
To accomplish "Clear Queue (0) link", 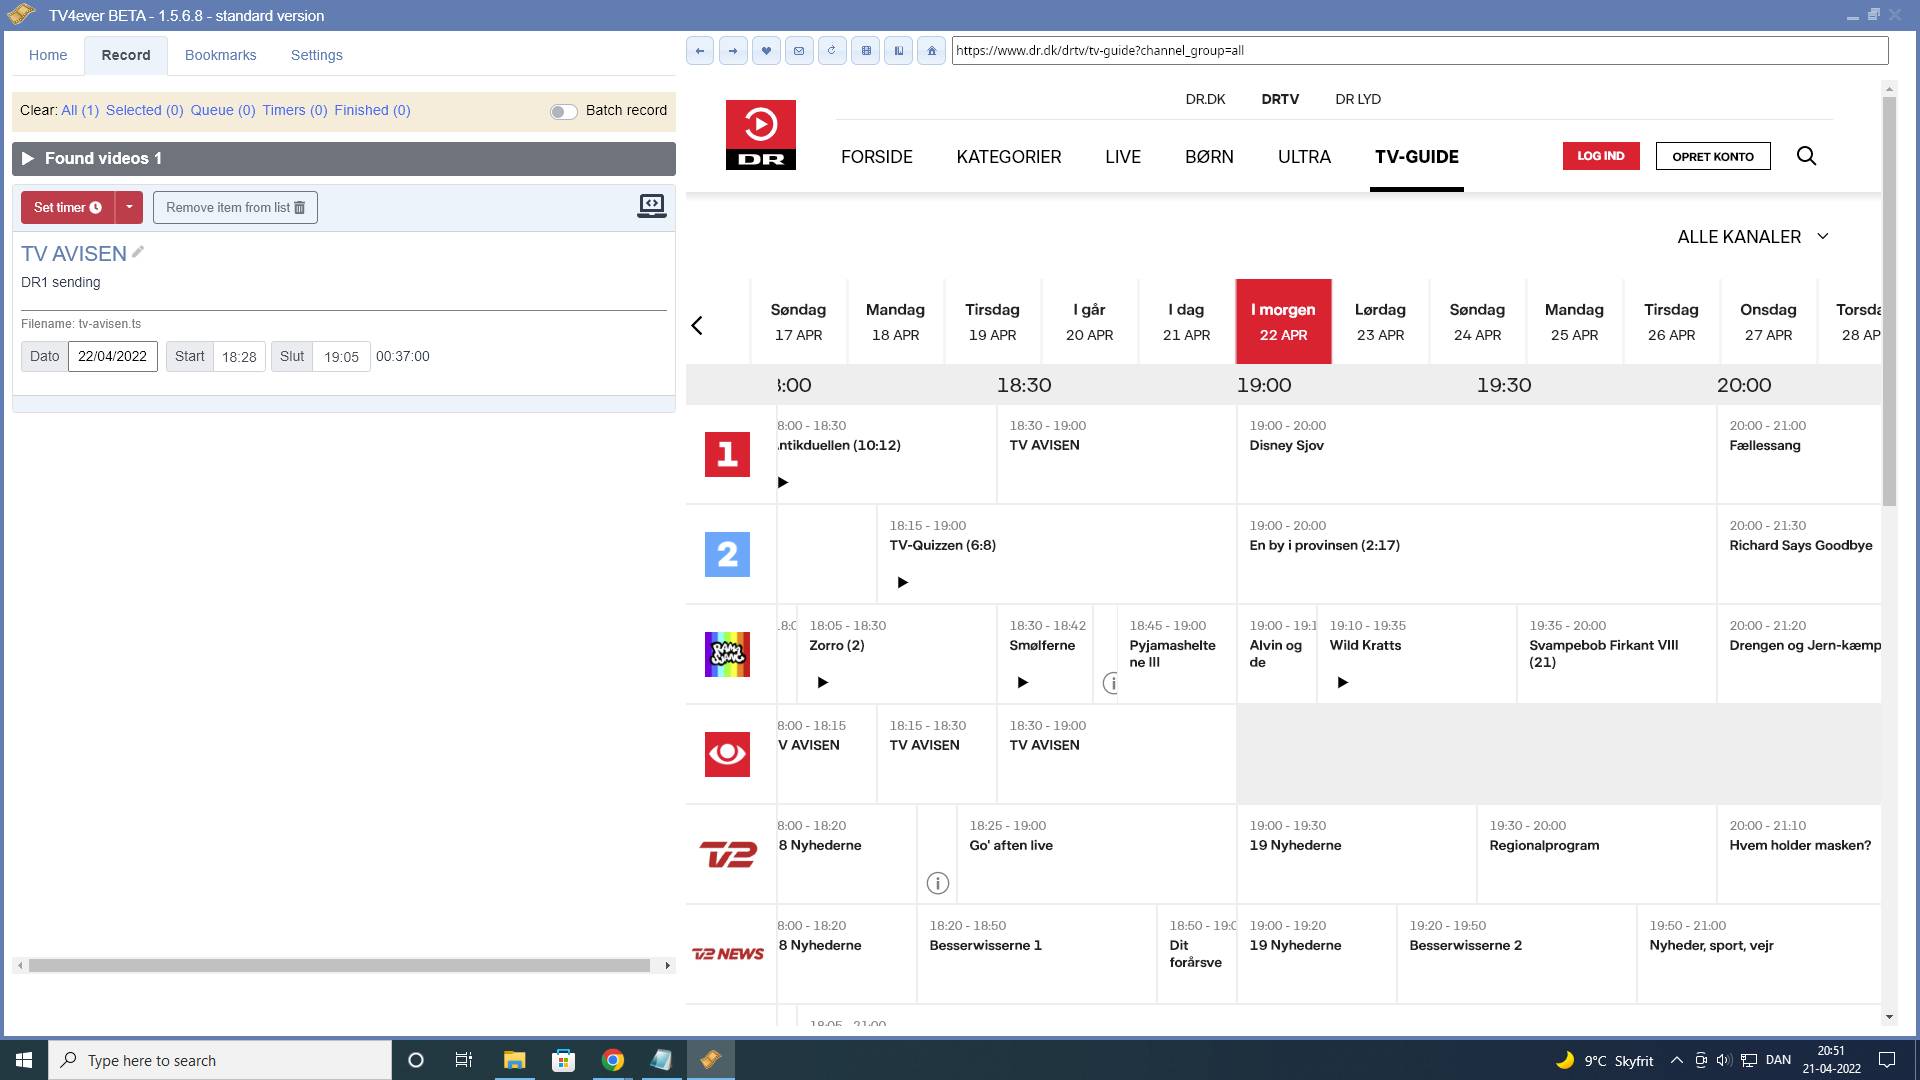I will 223,110.
